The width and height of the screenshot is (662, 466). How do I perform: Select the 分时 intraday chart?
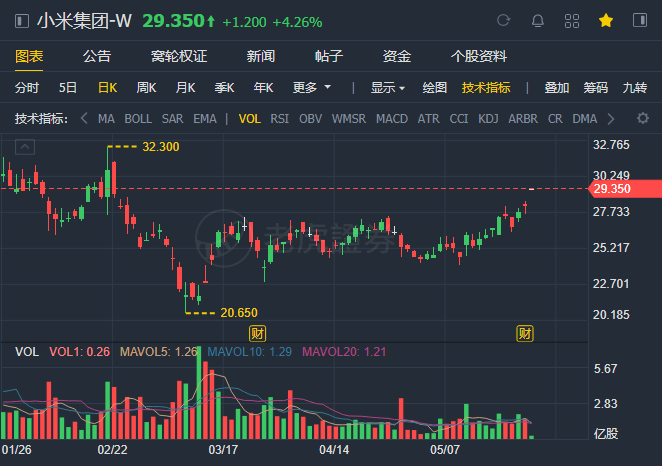click(x=27, y=88)
